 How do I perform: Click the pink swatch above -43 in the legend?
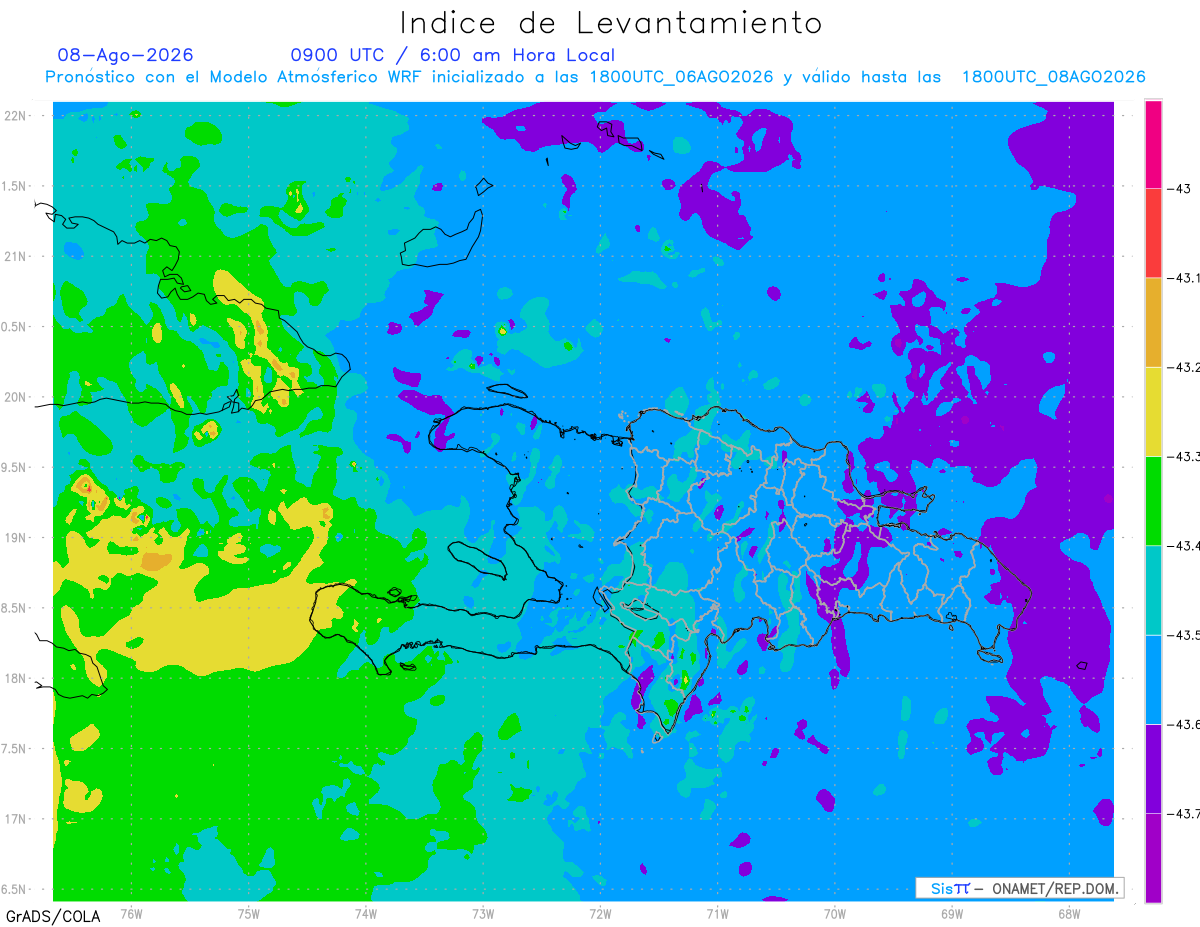[x=1153, y=144]
